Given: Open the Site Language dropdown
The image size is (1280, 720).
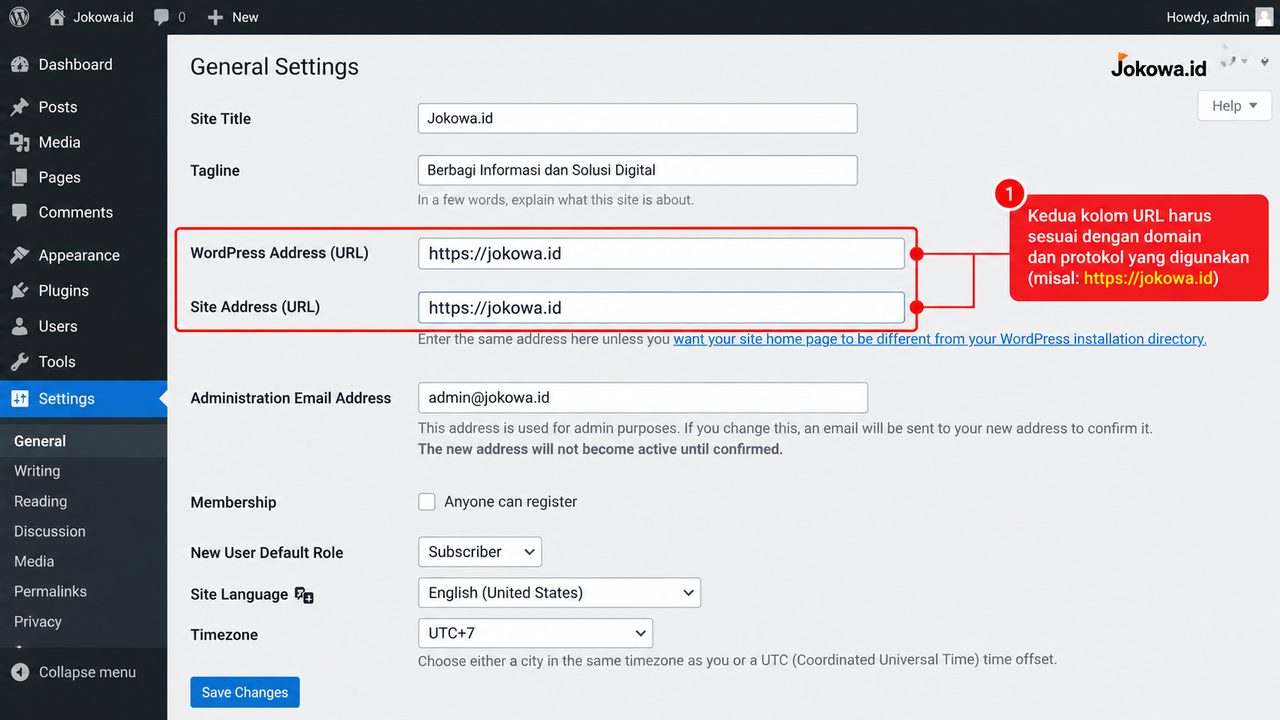Looking at the screenshot, I should pyautogui.click(x=559, y=593).
